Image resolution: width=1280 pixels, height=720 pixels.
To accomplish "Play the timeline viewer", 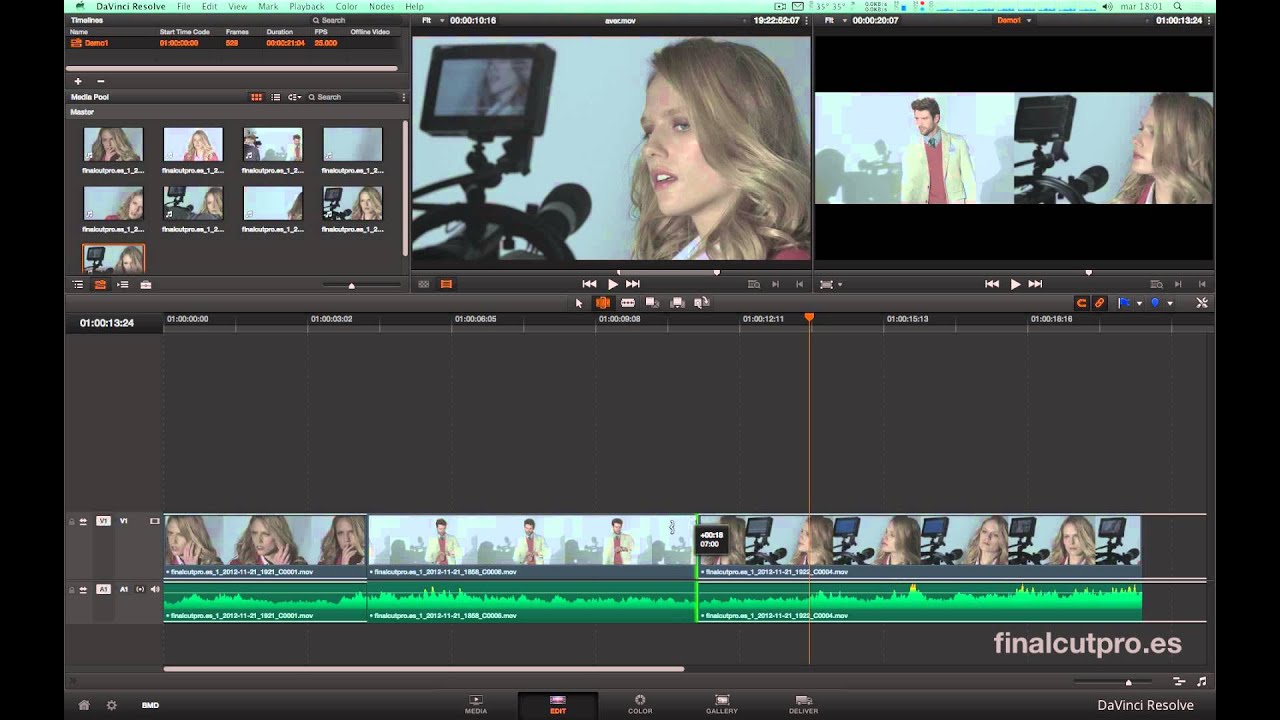I will click(1015, 284).
